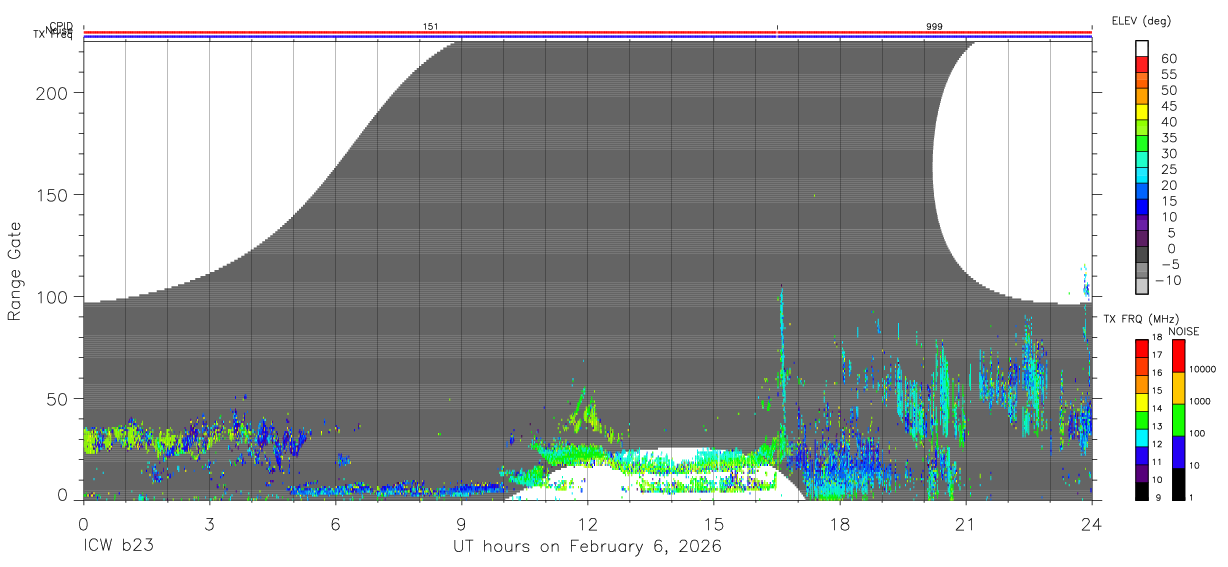The width and height of the screenshot is (1228, 567).
Task: Click the '30' label on the ELEV scale
Action: point(1169,153)
